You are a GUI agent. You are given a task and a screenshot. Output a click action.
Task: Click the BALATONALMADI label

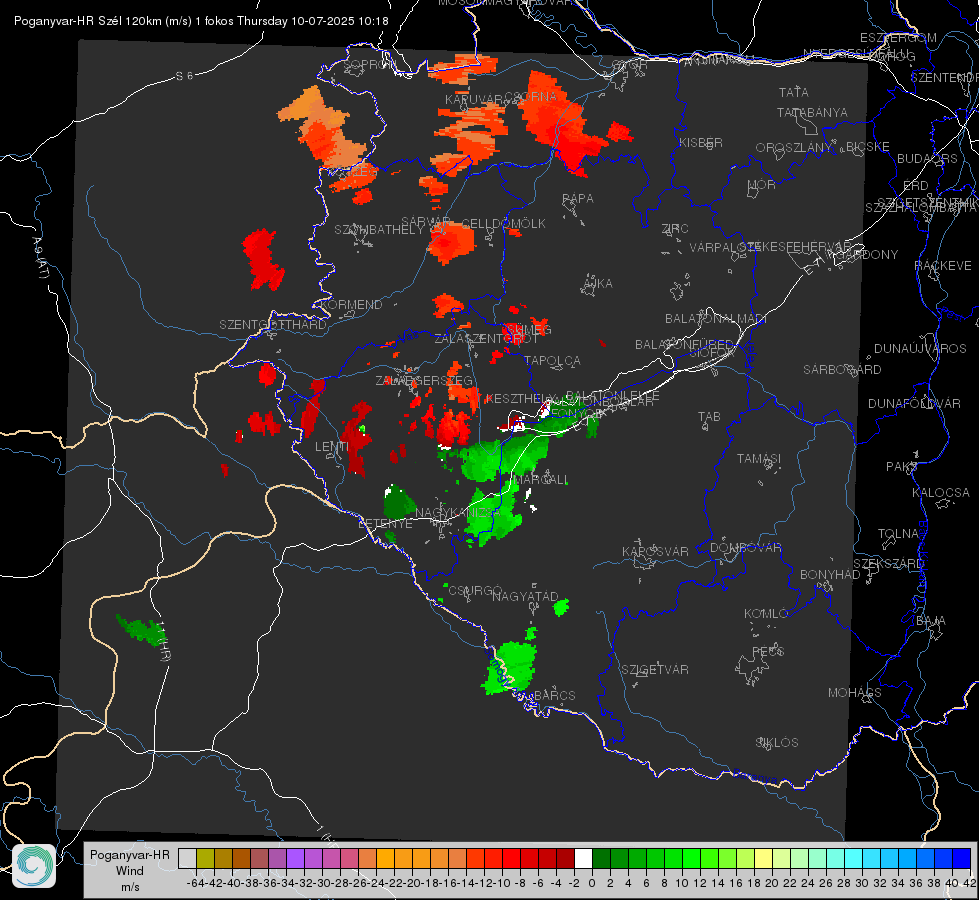[716, 319]
